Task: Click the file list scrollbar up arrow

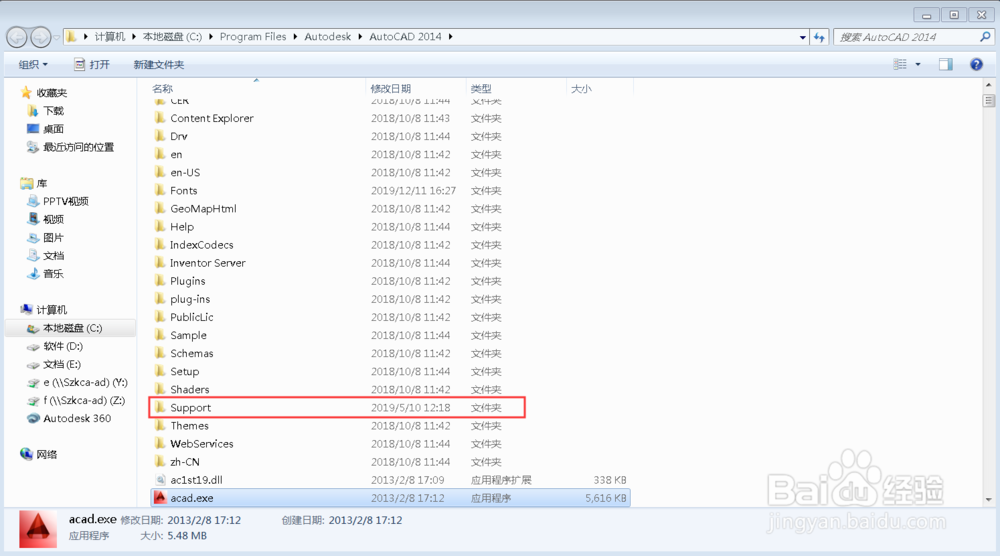Action: tap(989, 84)
